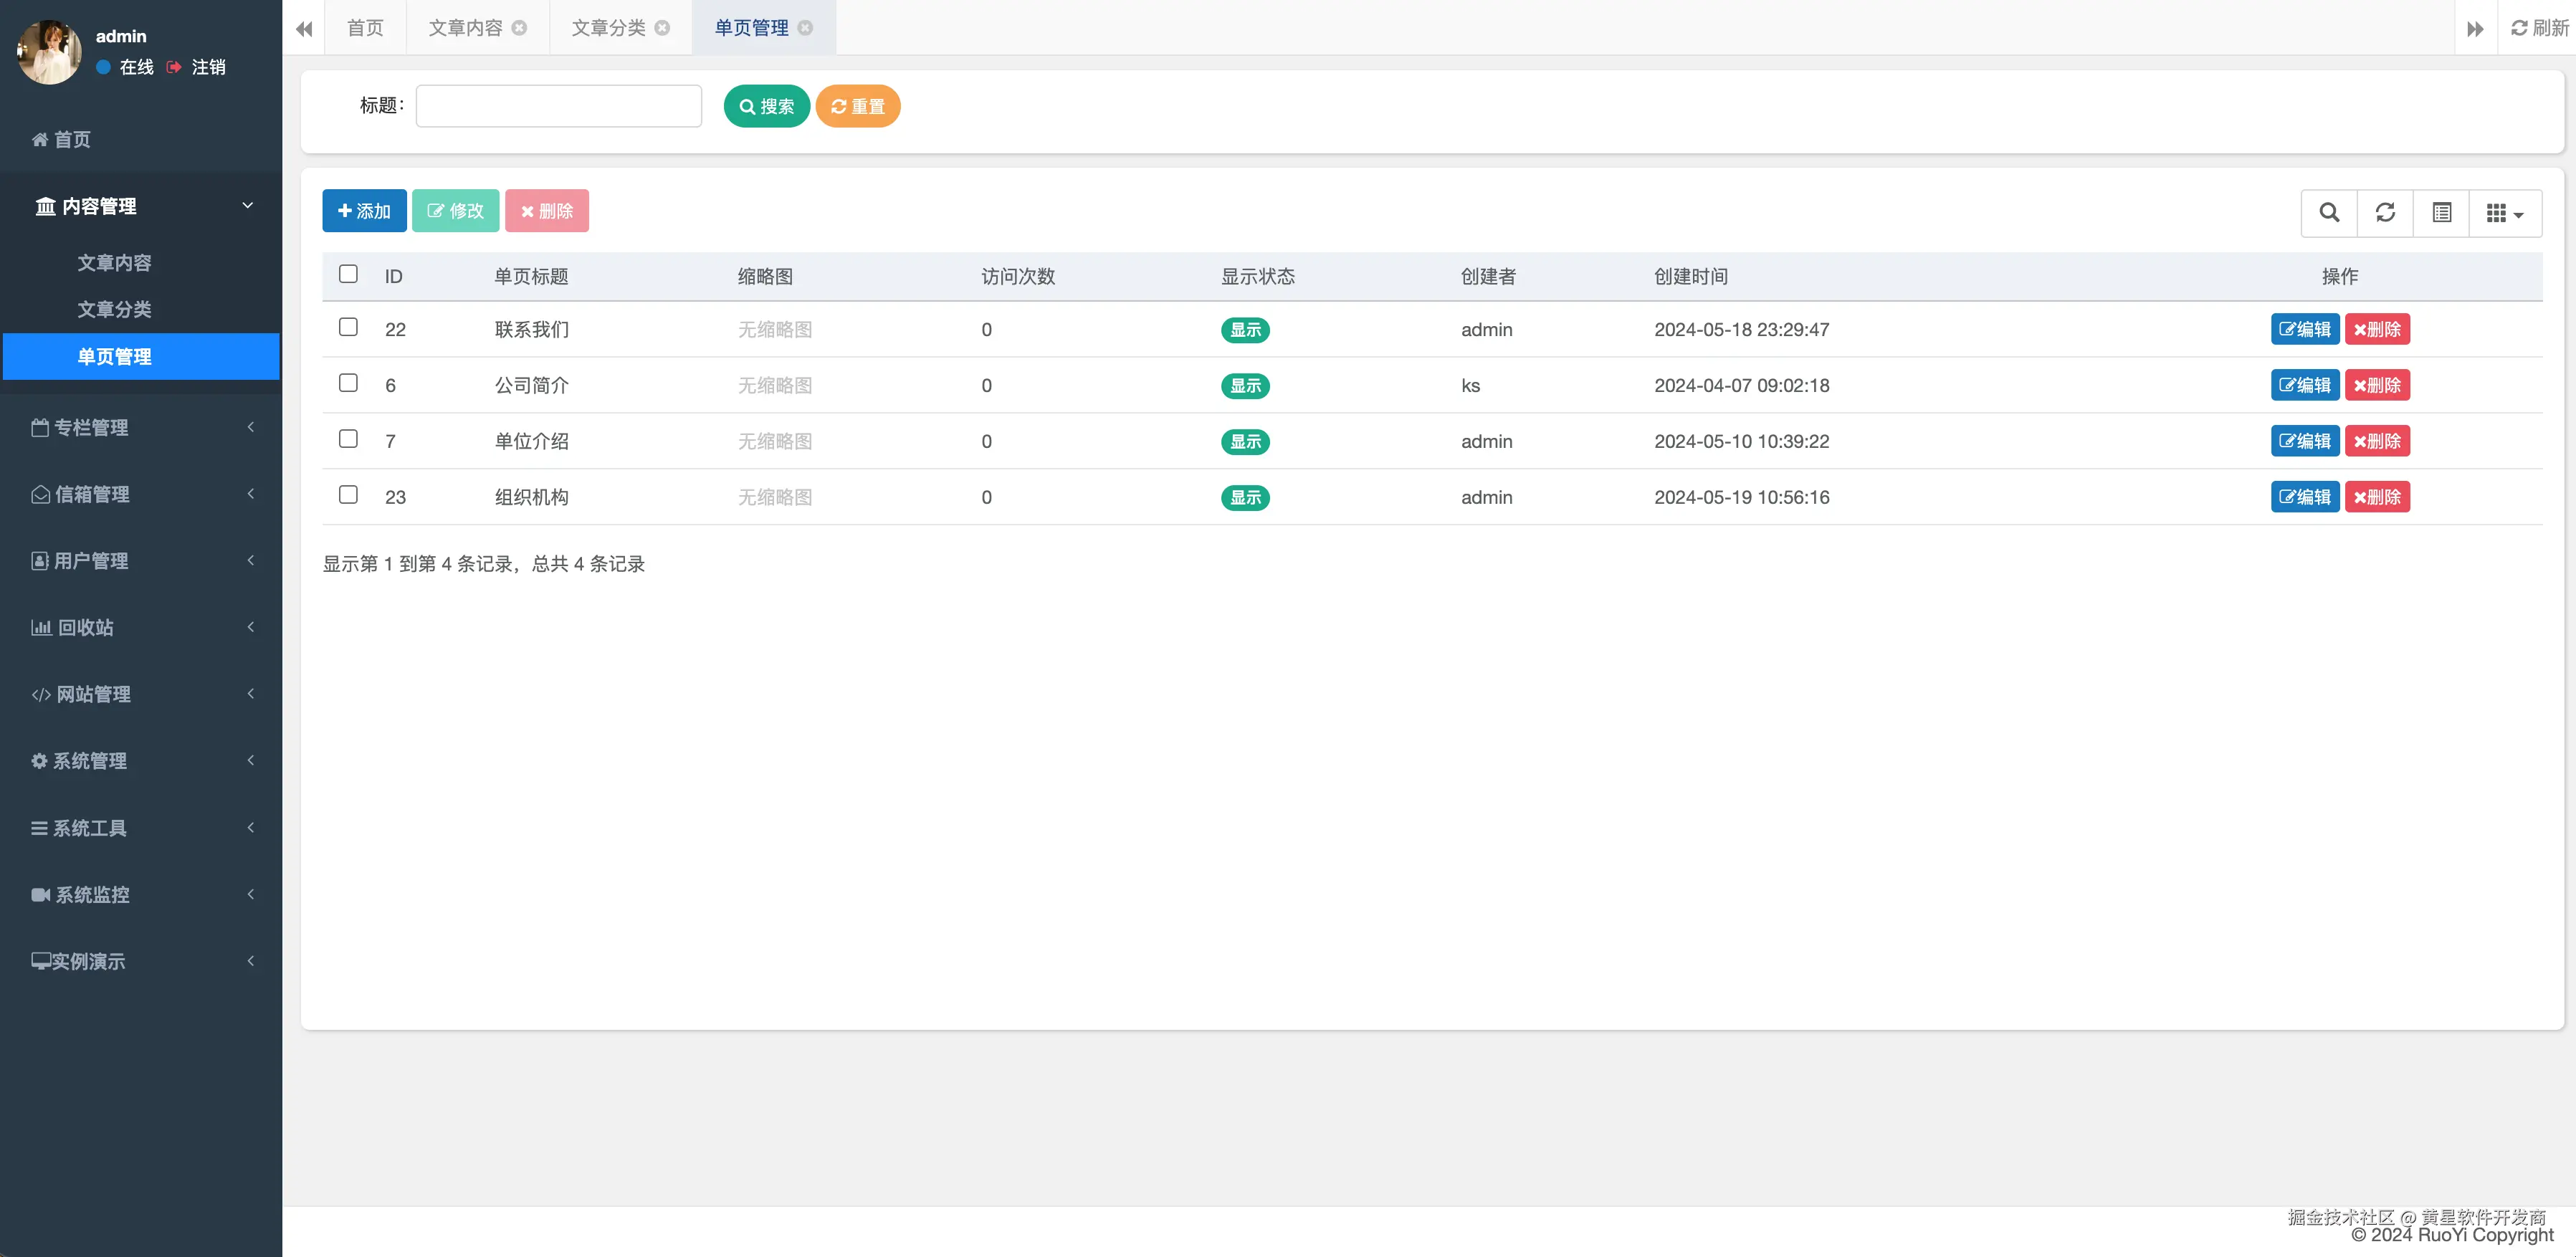Open the columns dropdown grid button
This screenshot has height=1257, width=2576.
pos(2504,213)
